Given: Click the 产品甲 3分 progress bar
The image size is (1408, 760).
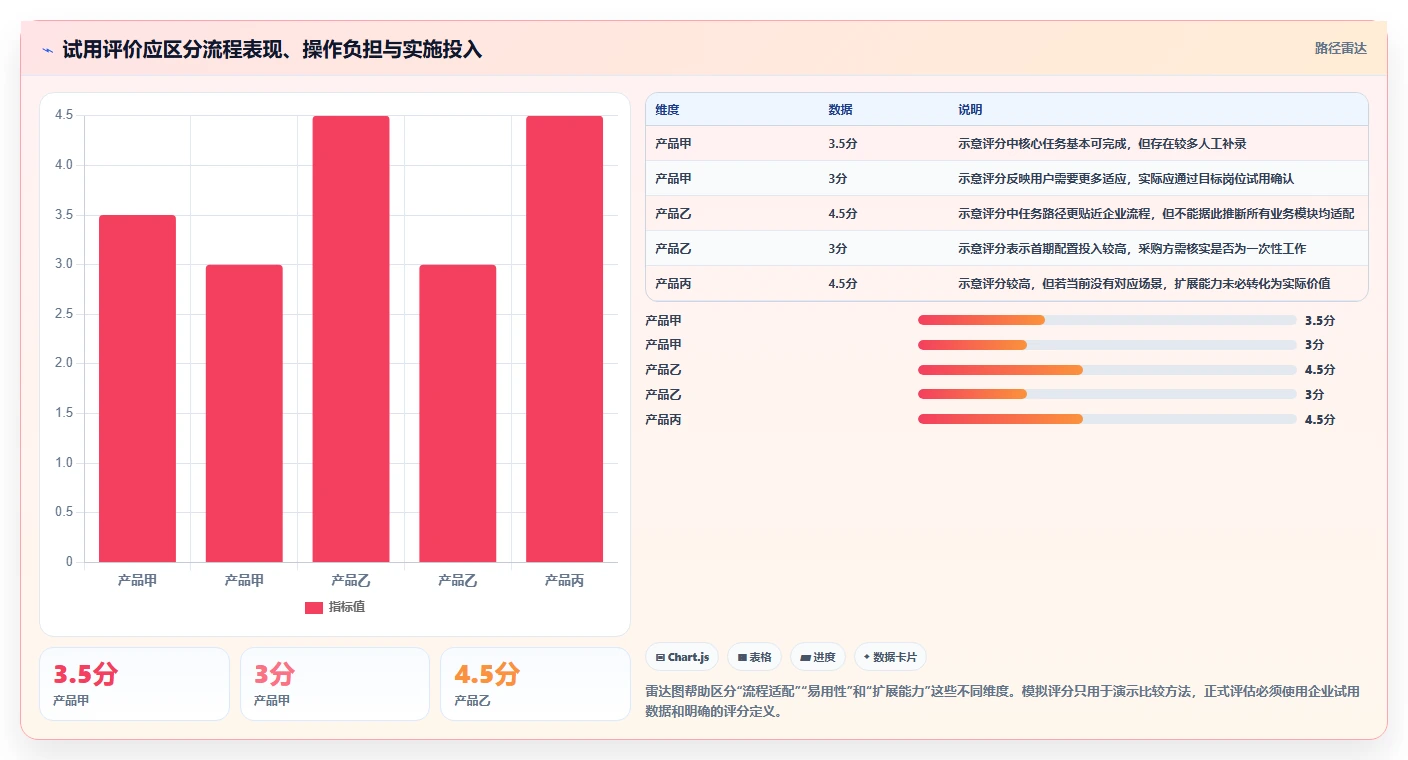Looking at the screenshot, I should 1107,345.
